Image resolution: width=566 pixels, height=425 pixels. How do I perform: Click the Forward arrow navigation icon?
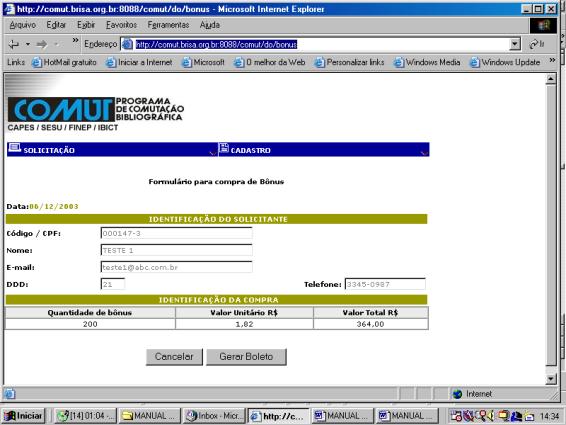click(42, 44)
